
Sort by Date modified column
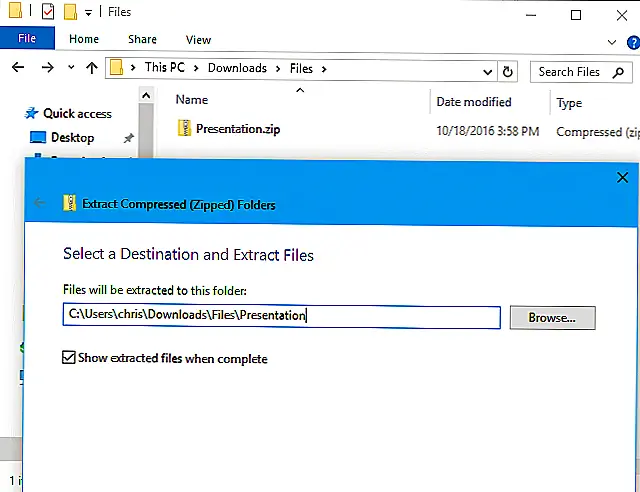[x=474, y=102]
